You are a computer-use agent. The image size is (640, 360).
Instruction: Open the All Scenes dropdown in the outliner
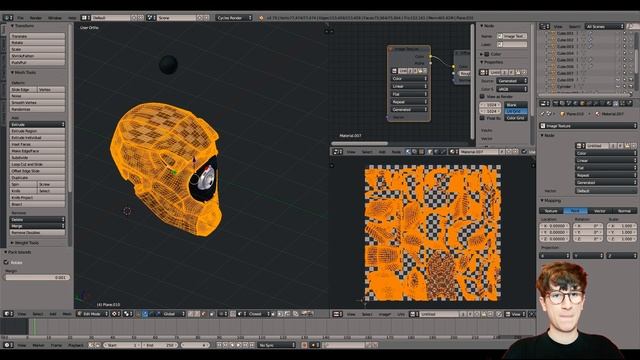604,27
